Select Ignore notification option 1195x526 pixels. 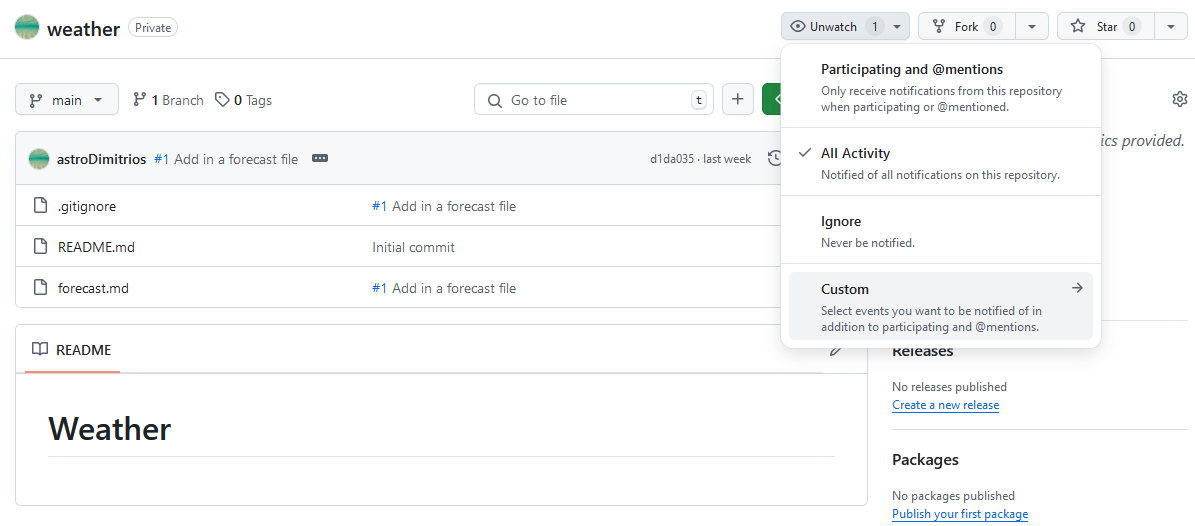pos(940,231)
